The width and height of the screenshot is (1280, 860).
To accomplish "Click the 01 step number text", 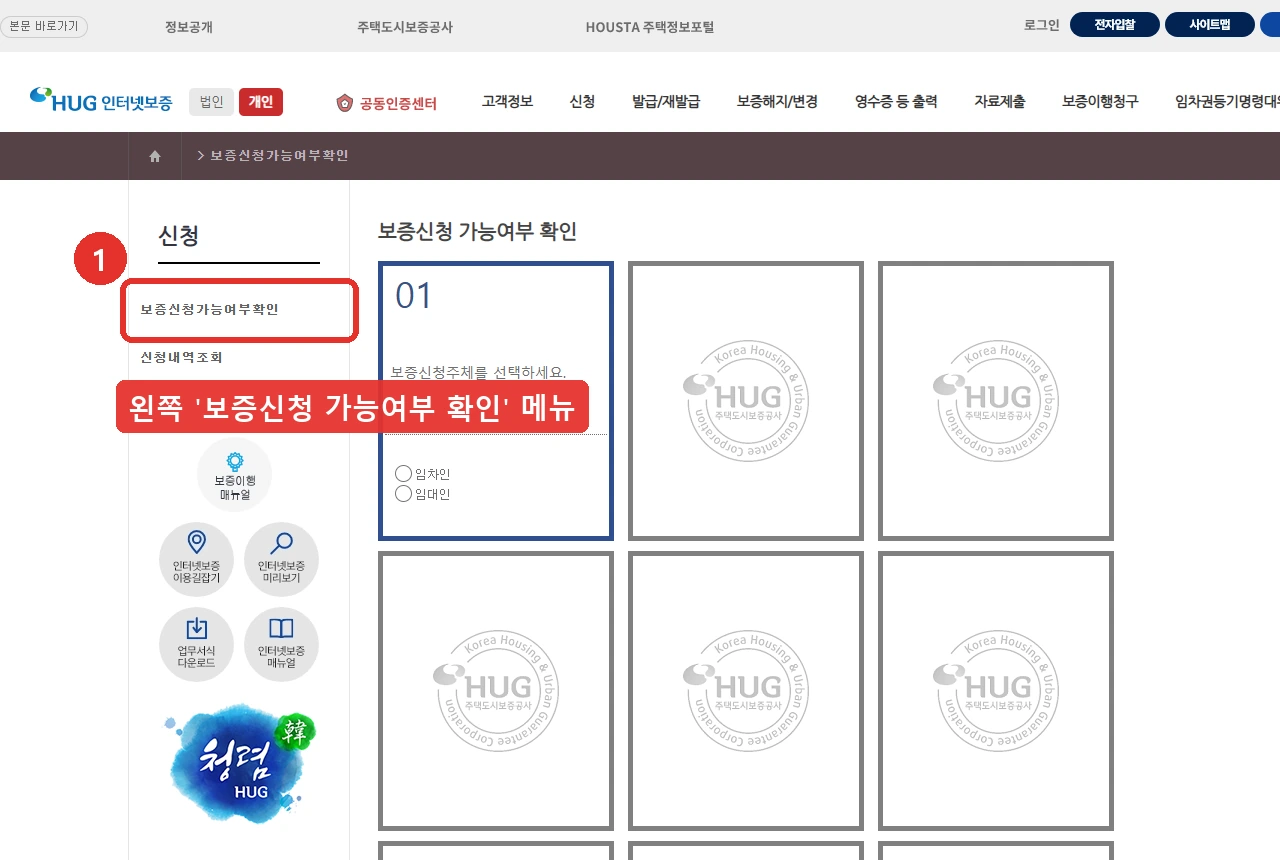I will (414, 296).
